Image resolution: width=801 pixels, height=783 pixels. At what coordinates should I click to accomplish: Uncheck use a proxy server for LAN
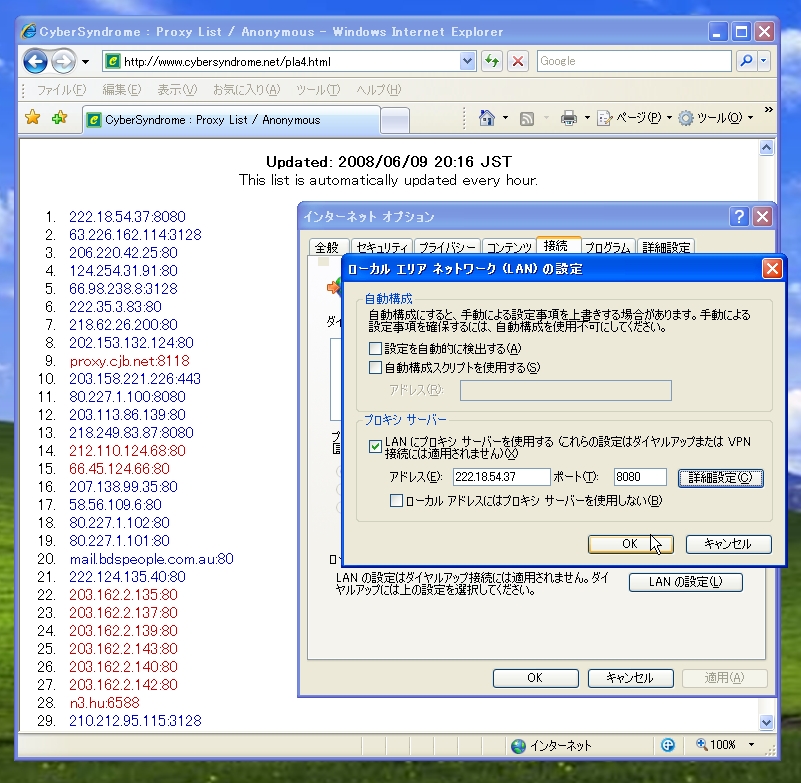(x=375, y=447)
